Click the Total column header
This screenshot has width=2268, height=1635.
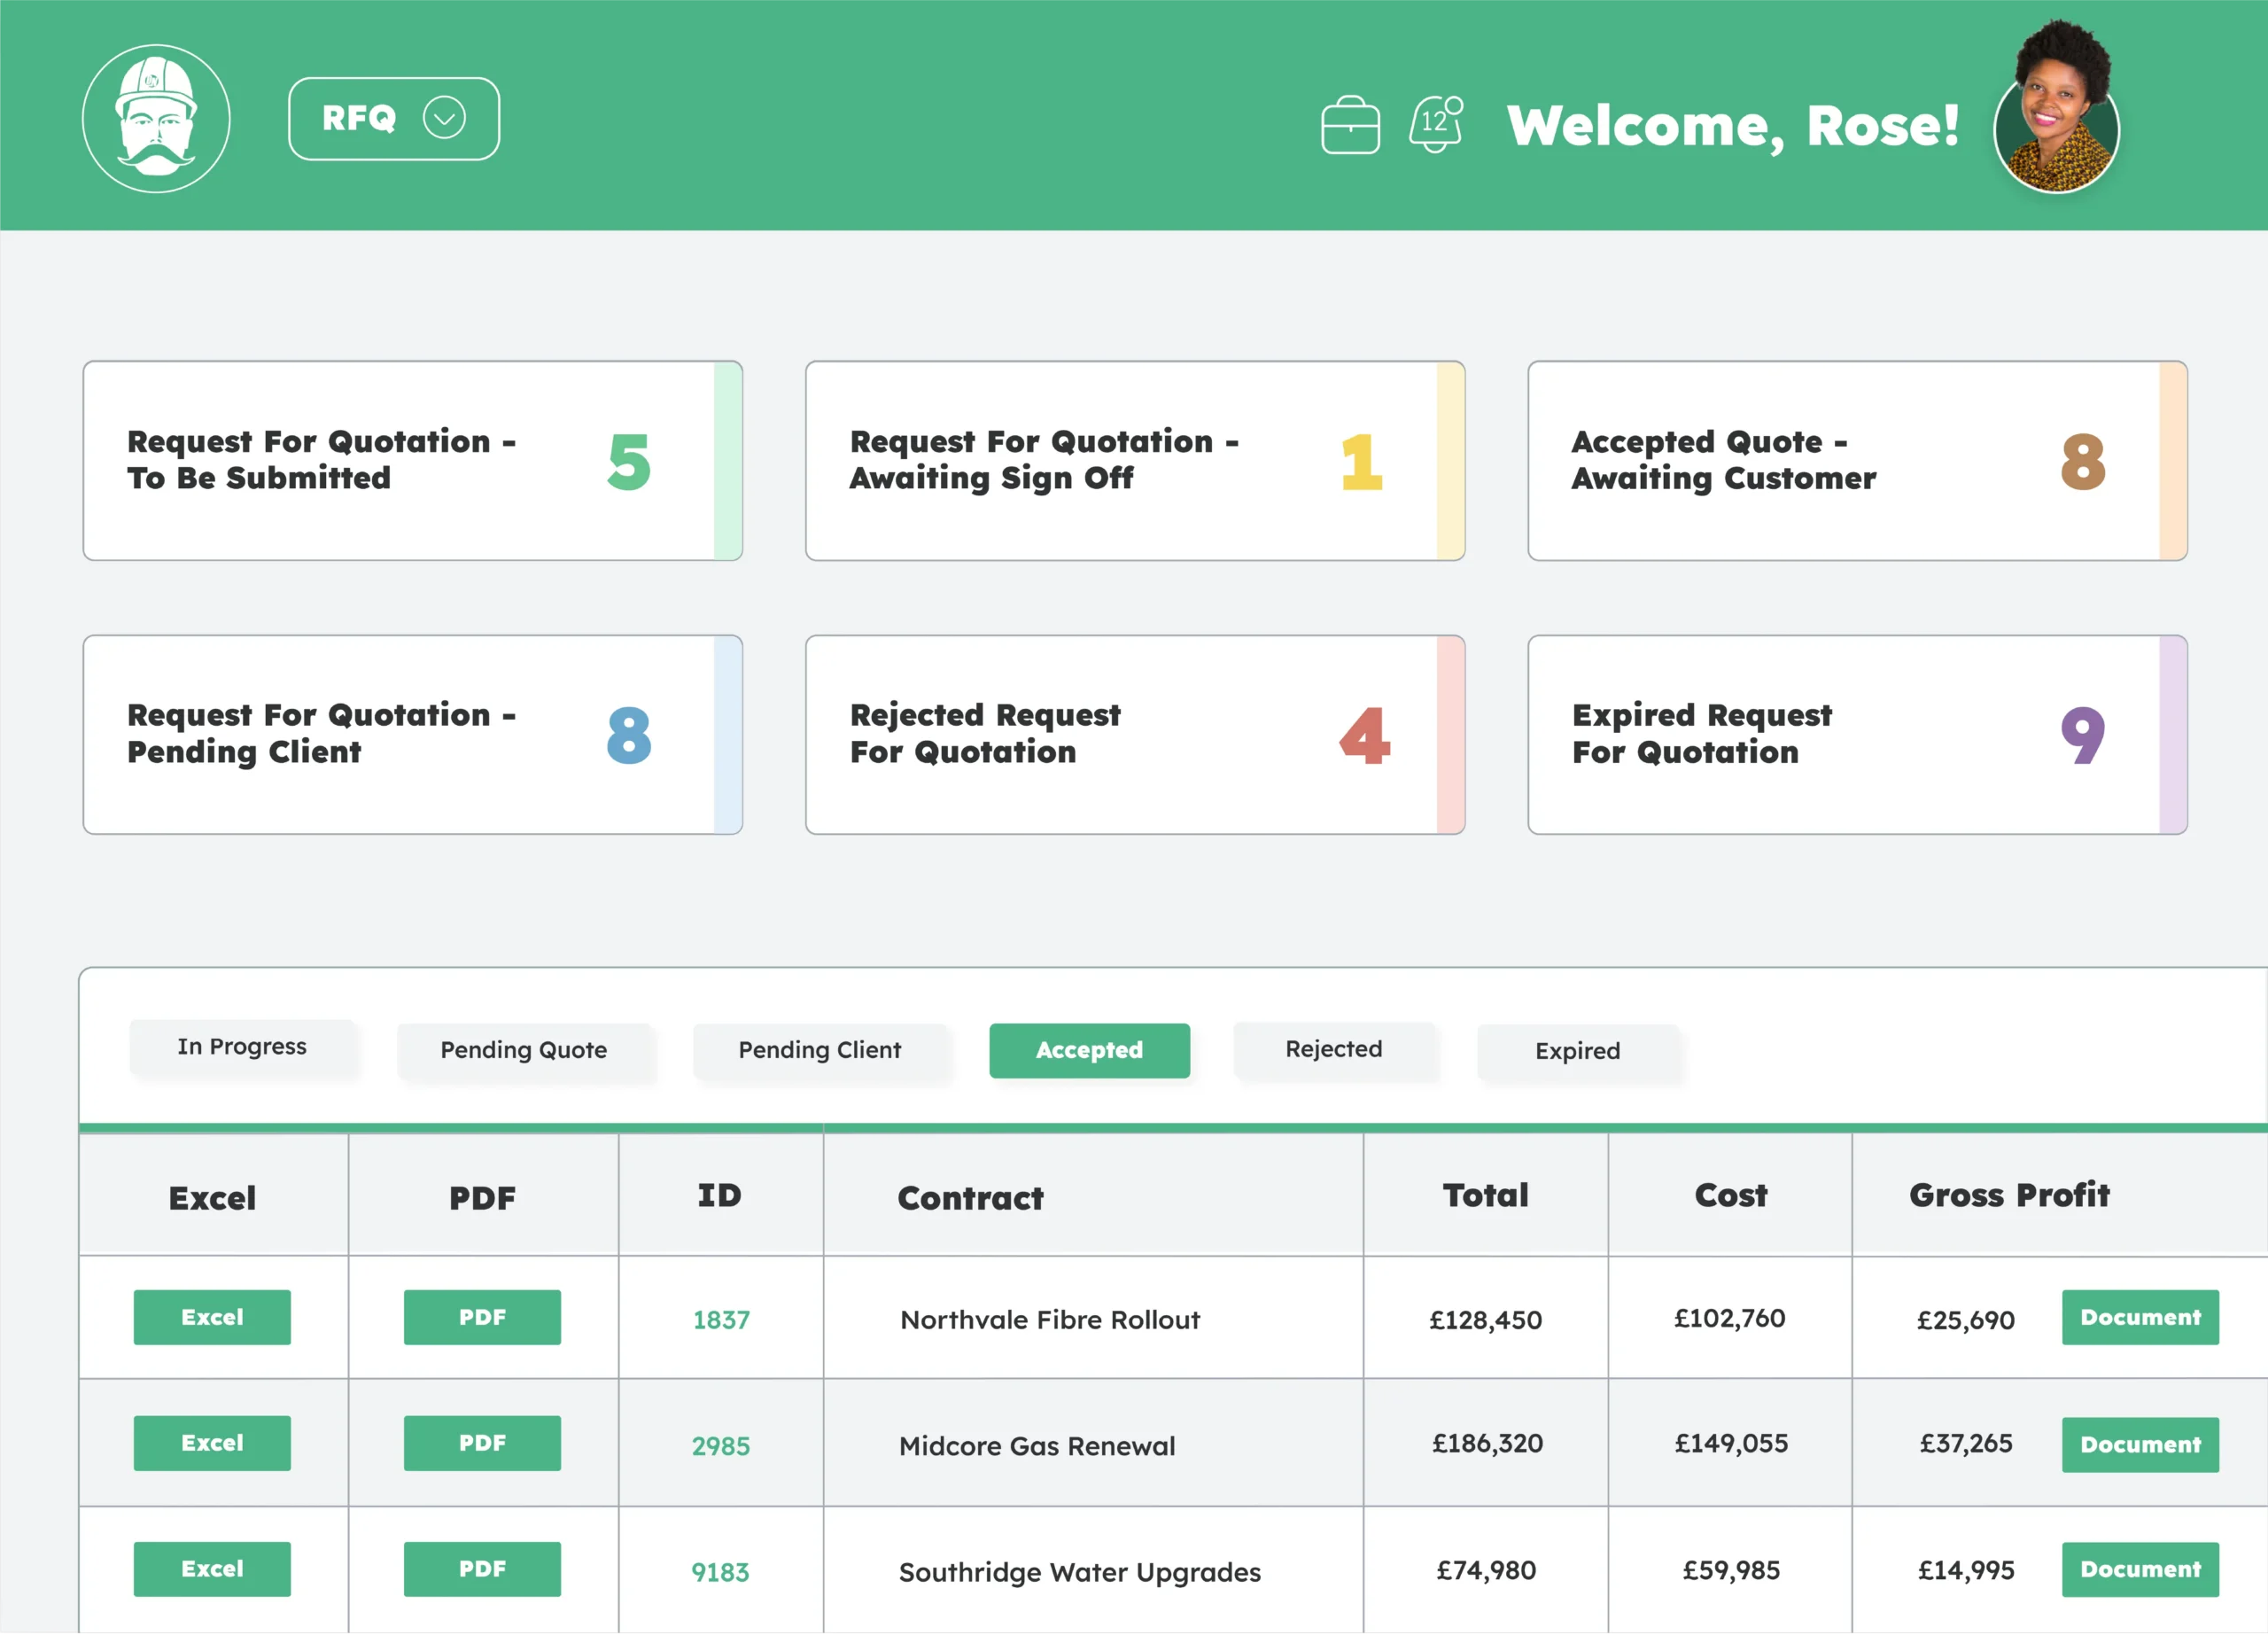[x=1485, y=1195]
